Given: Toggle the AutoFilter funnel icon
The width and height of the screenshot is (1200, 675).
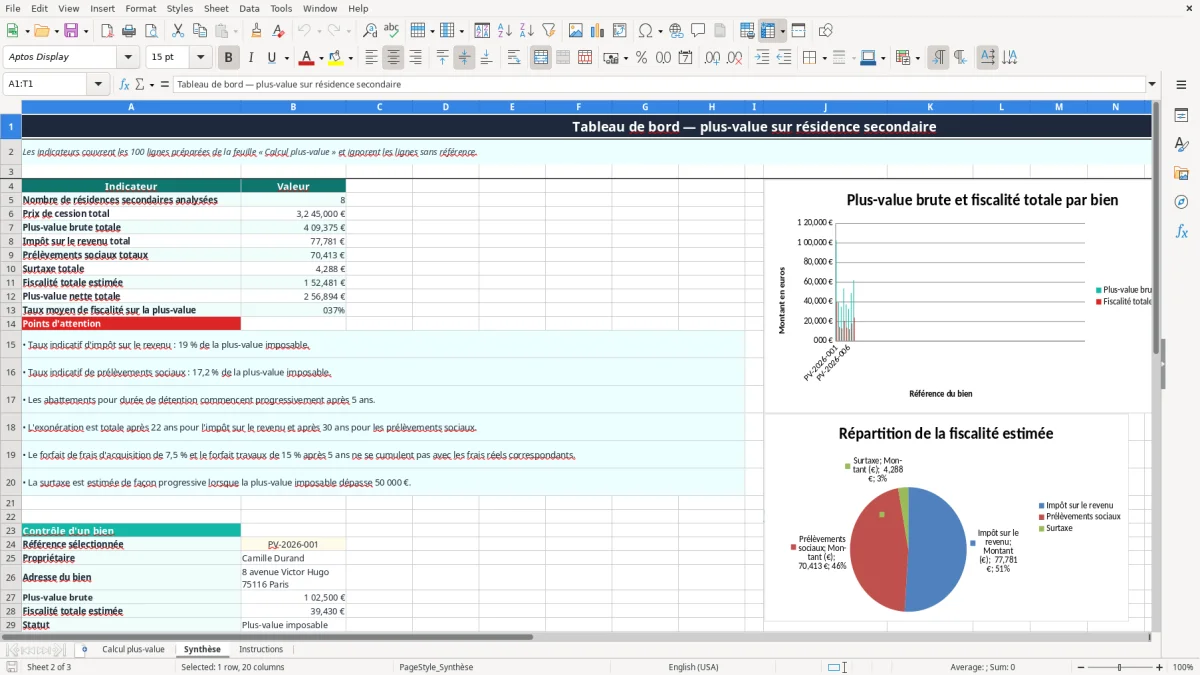Looking at the screenshot, I should pos(548,31).
